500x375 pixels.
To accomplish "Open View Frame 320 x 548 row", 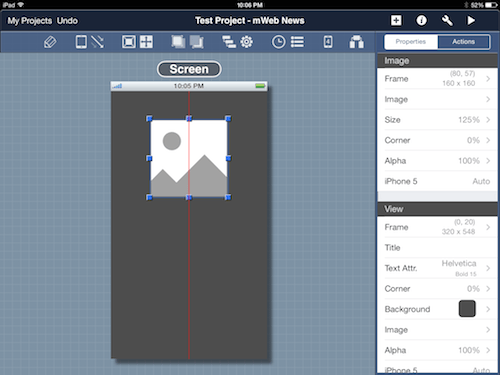I will point(437,227).
